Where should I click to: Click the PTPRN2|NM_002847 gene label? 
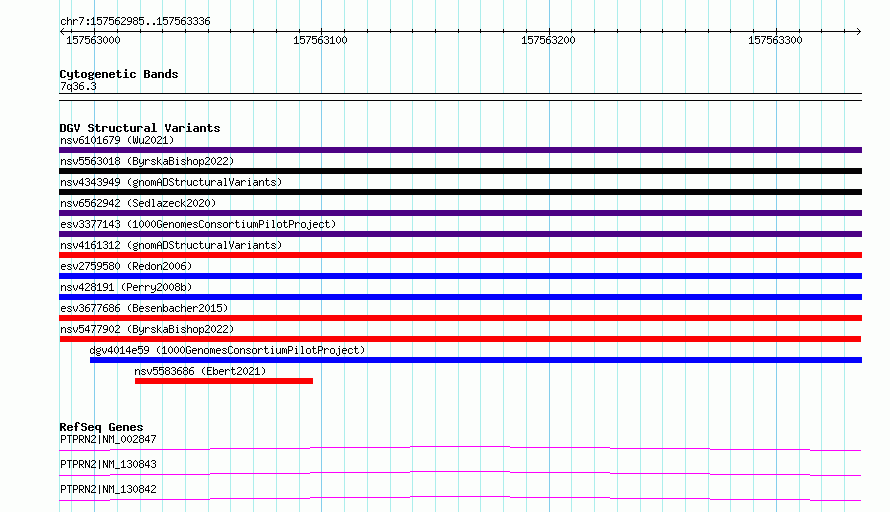pyautogui.click(x=108, y=439)
